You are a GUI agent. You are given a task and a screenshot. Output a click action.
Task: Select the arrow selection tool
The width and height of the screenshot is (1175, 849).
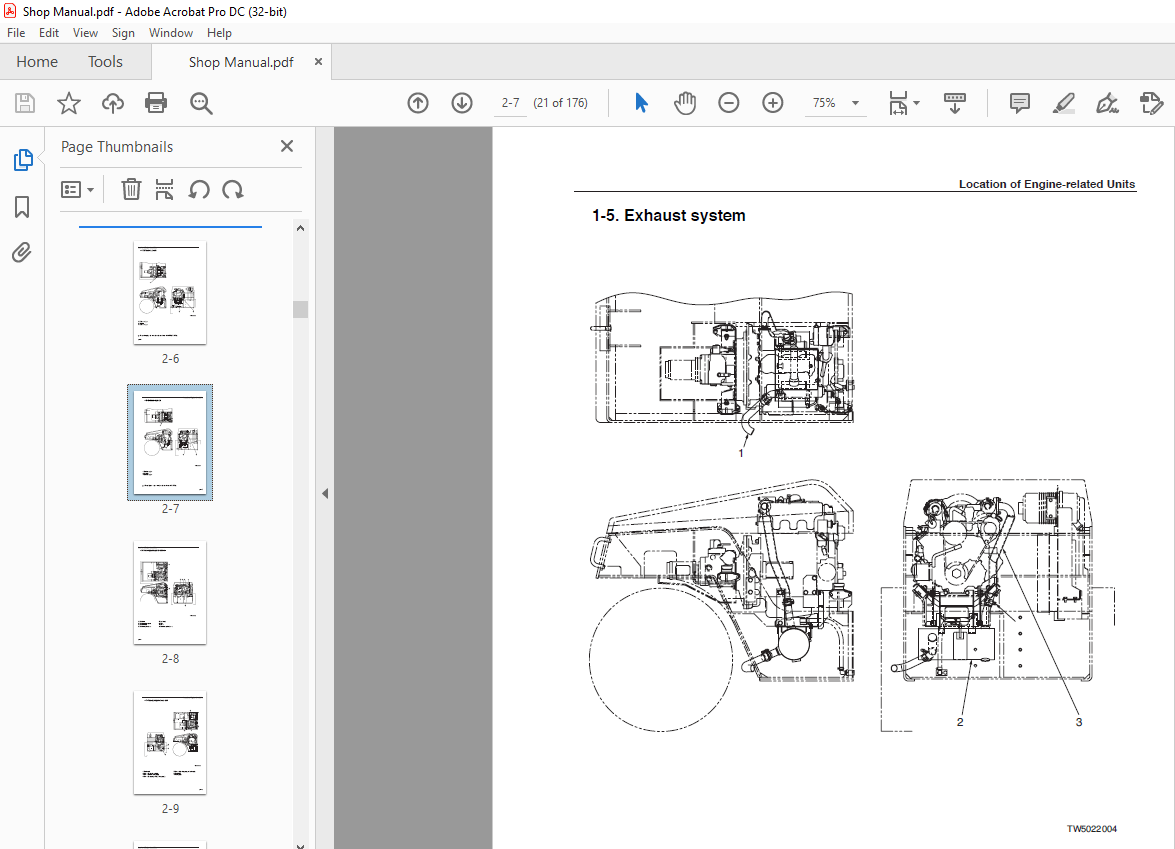tap(641, 103)
